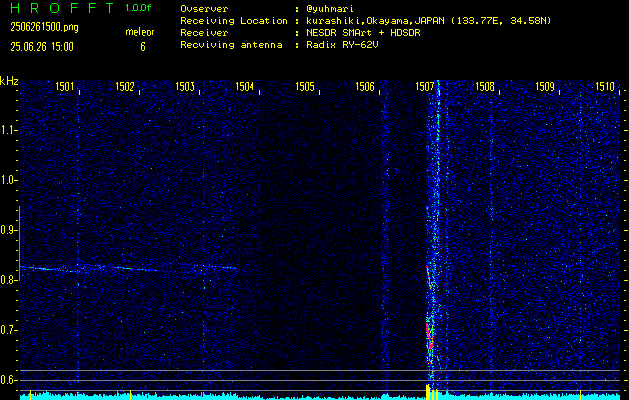Click the 1510 time marker
The image size is (629, 400).
pyautogui.click(x=605, y=86)
